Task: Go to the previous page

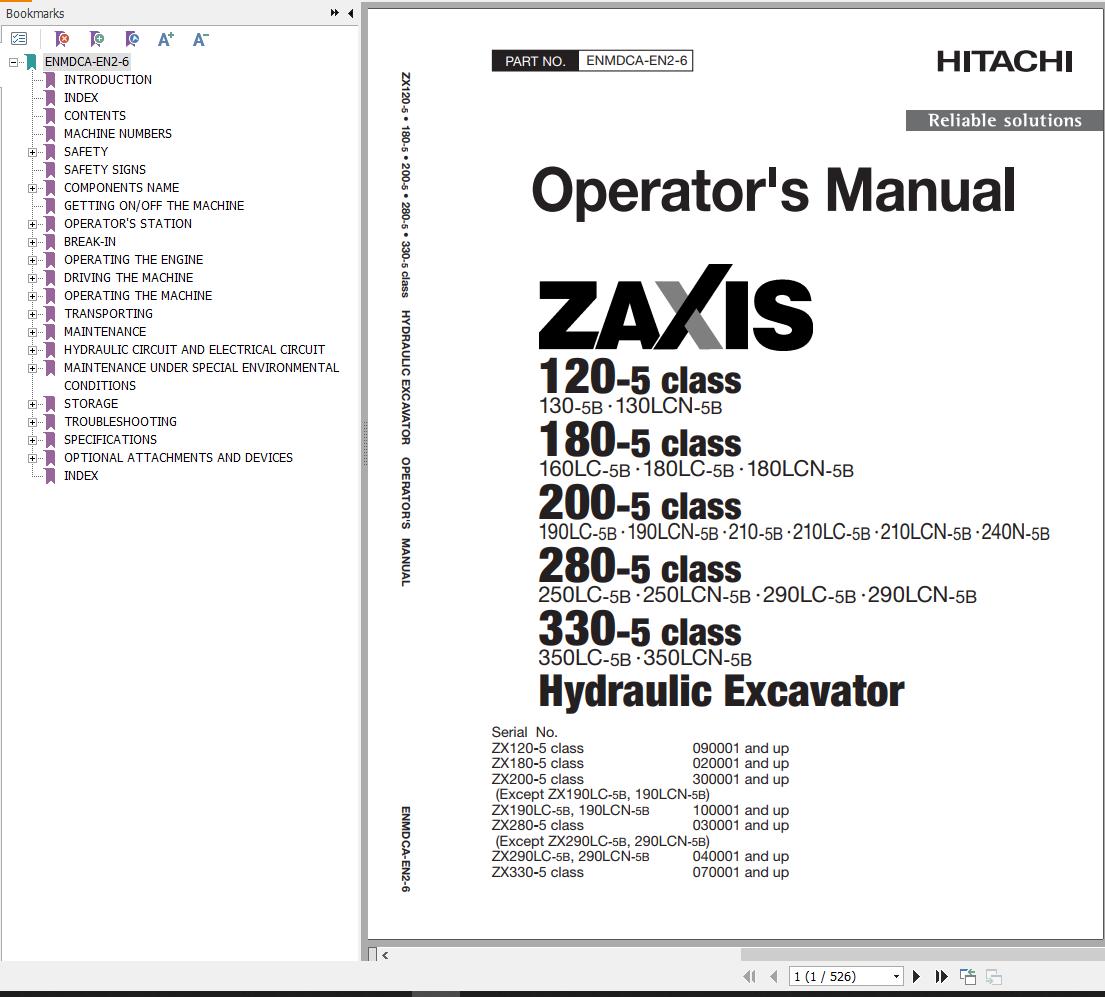Action: coord(774,977)
